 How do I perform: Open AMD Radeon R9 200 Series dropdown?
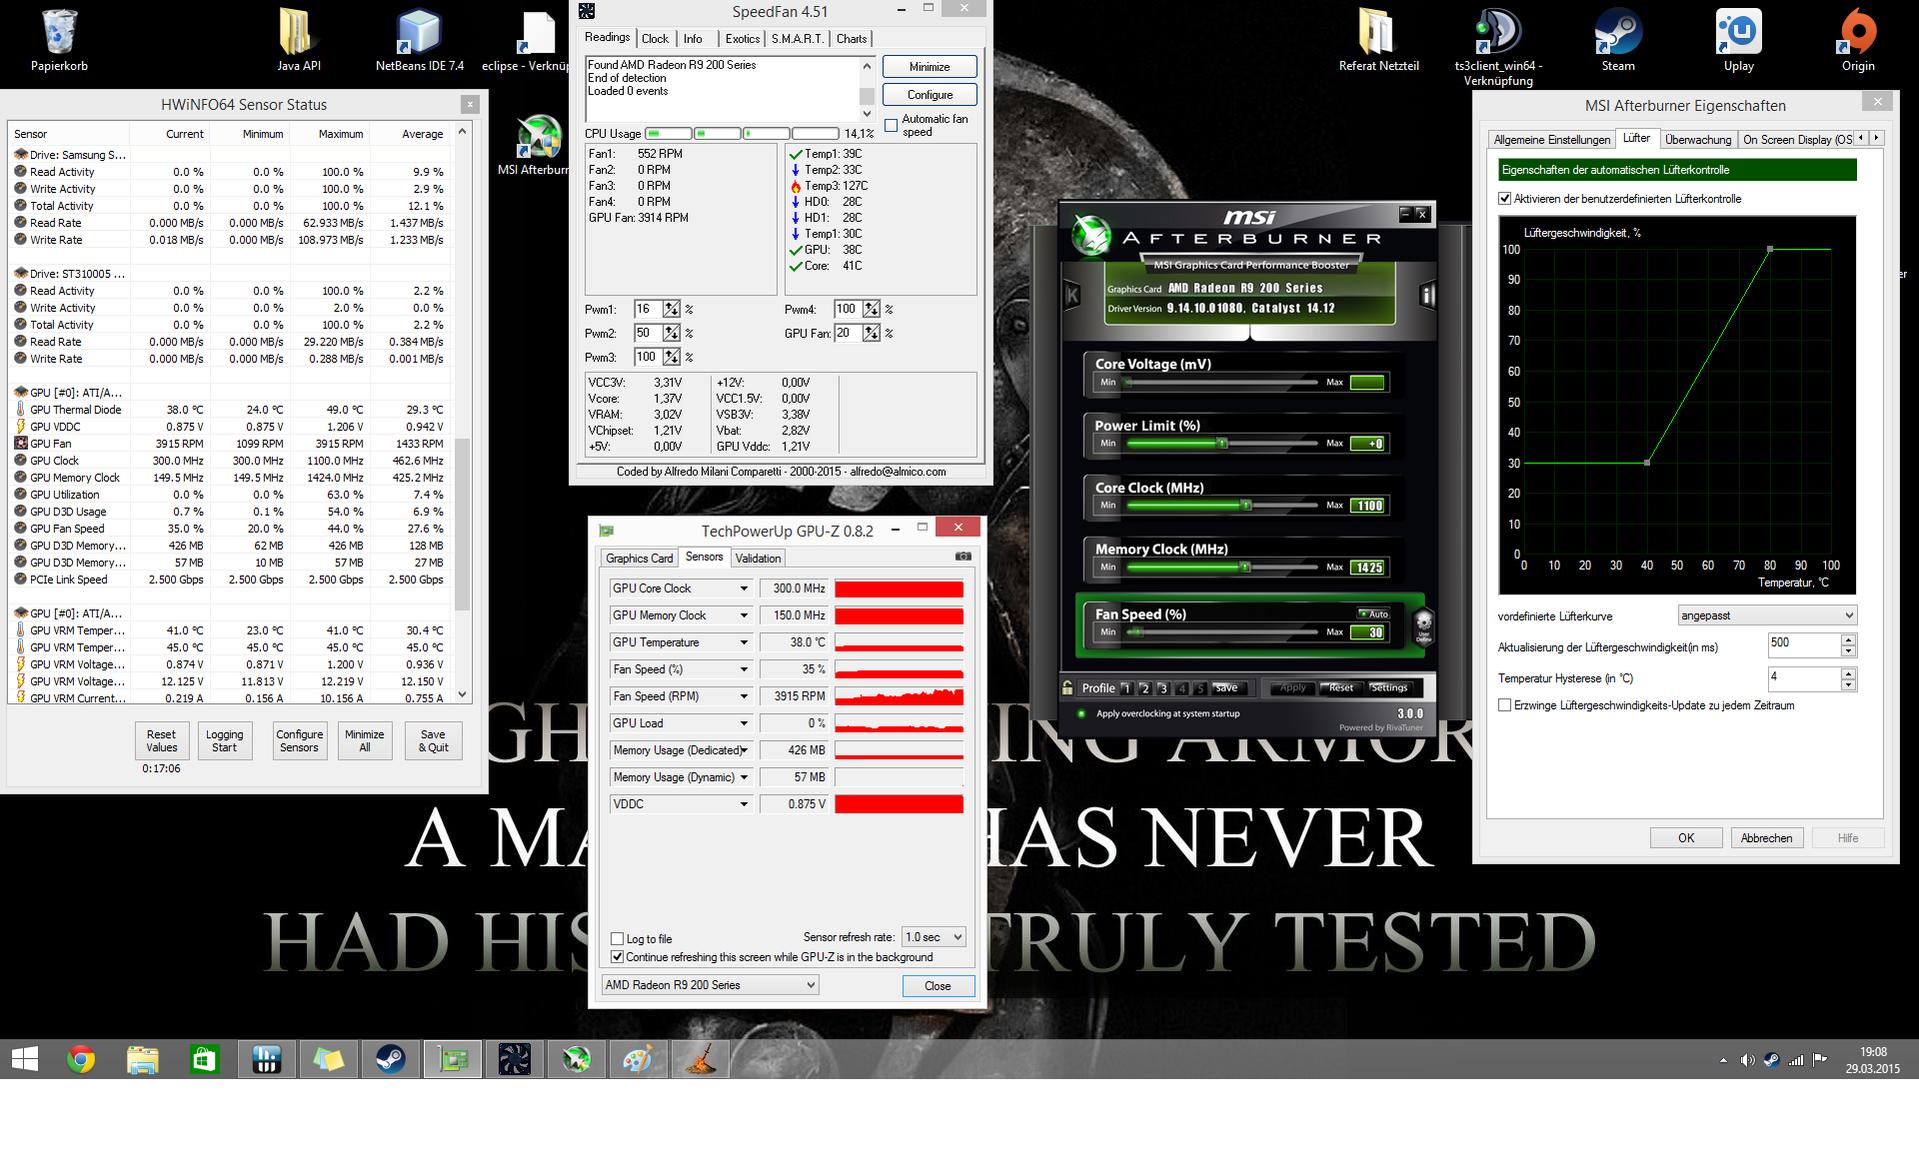(x=710, y=985)
